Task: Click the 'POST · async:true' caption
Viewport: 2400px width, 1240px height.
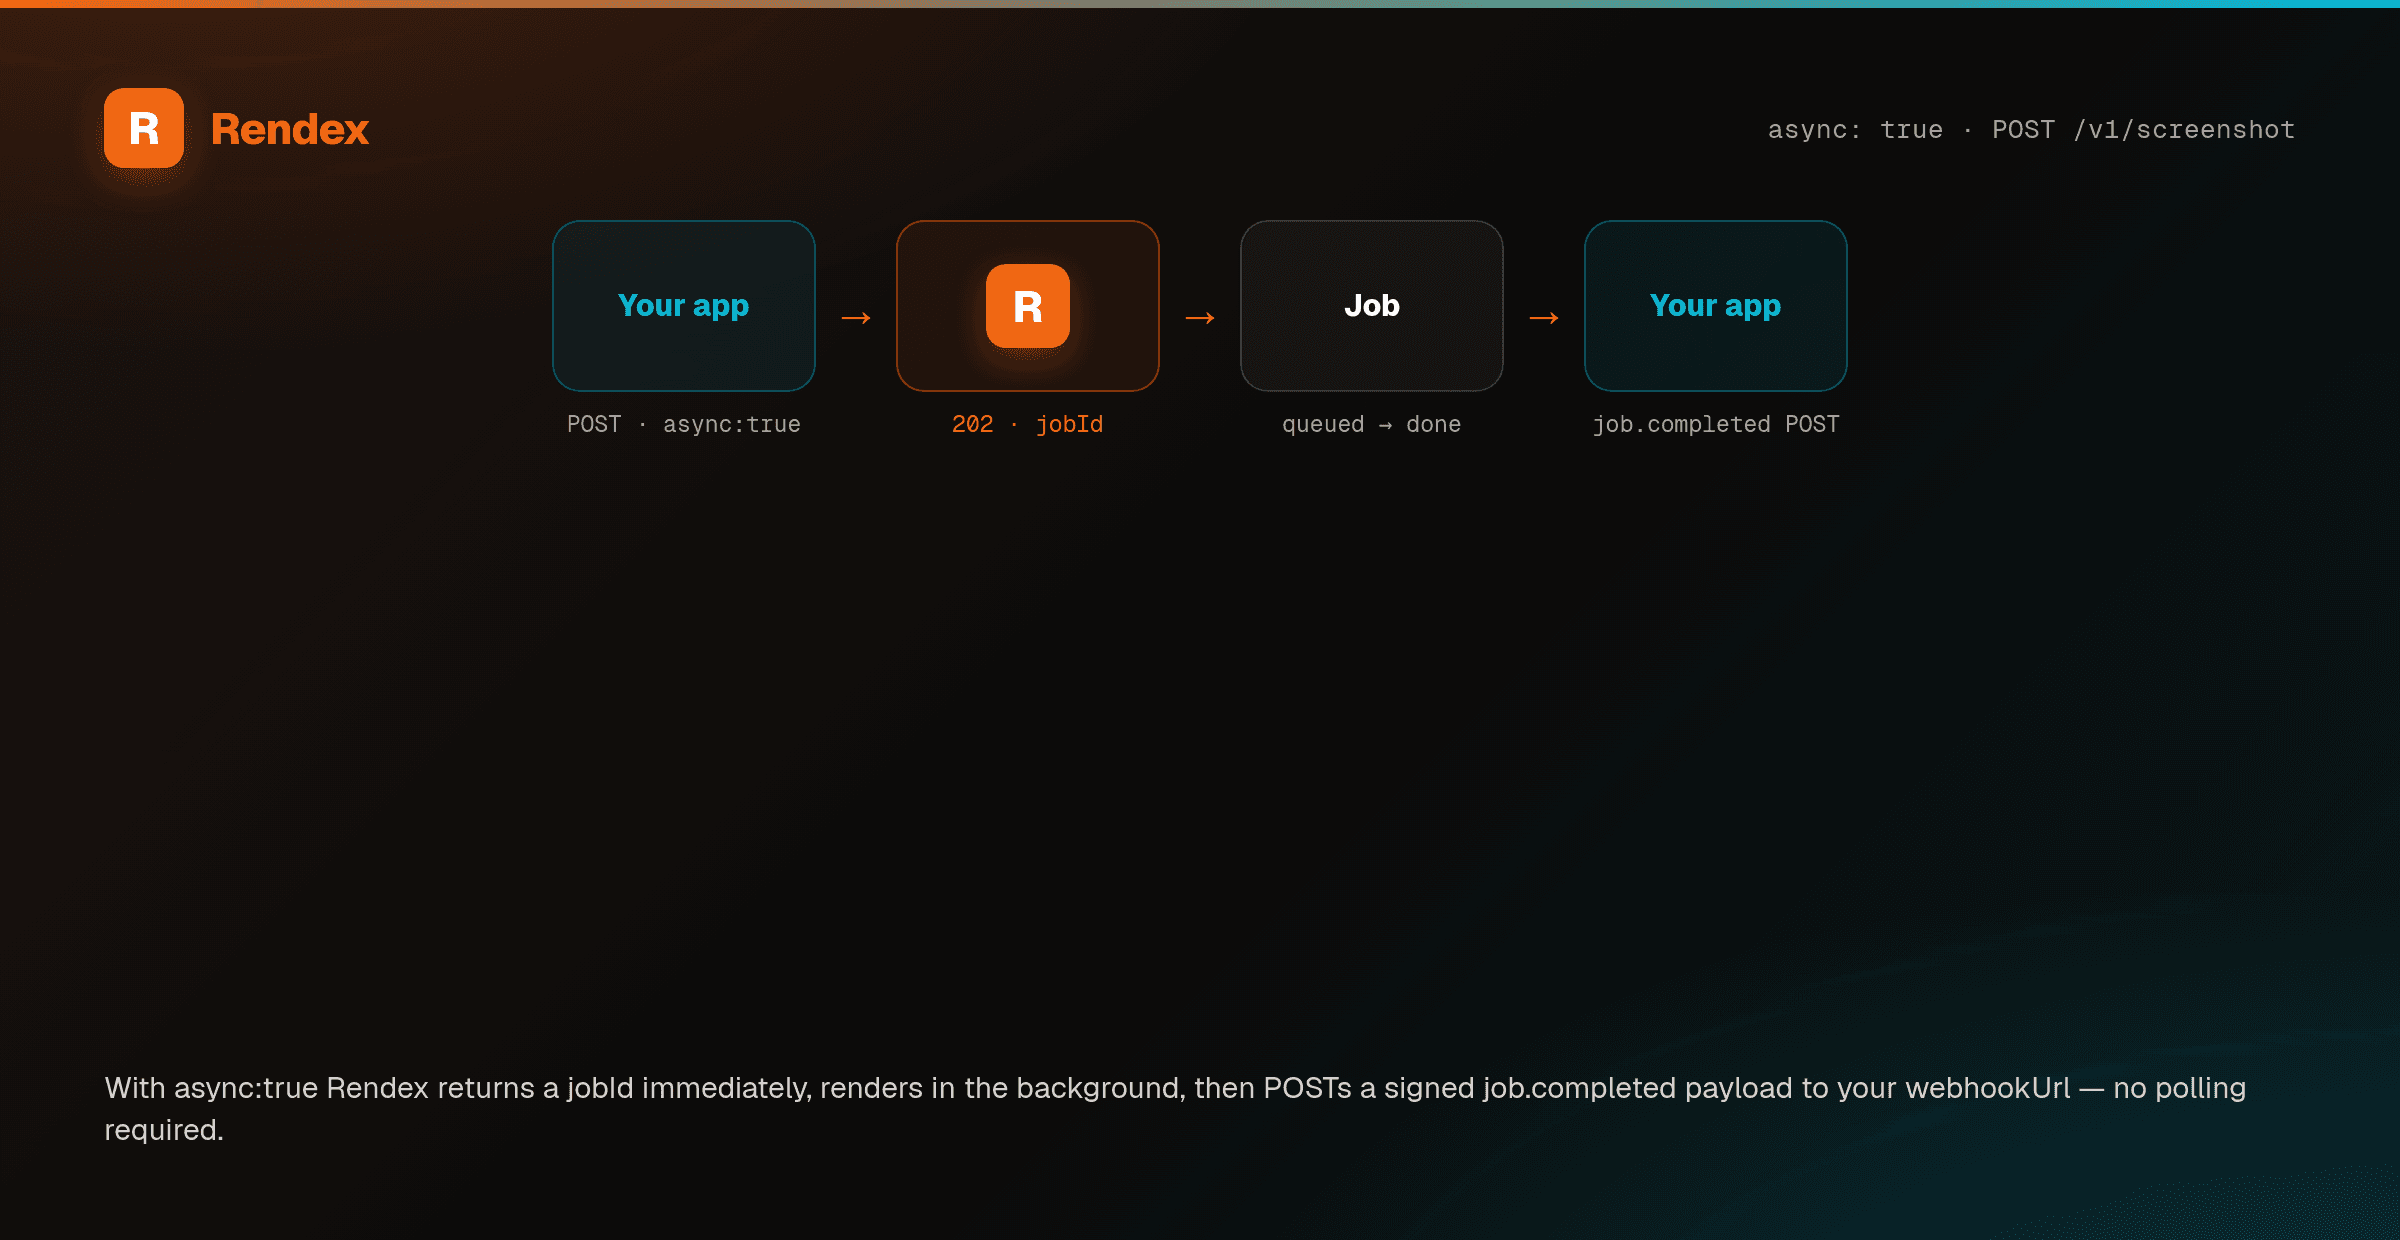Action: [684, 424]
